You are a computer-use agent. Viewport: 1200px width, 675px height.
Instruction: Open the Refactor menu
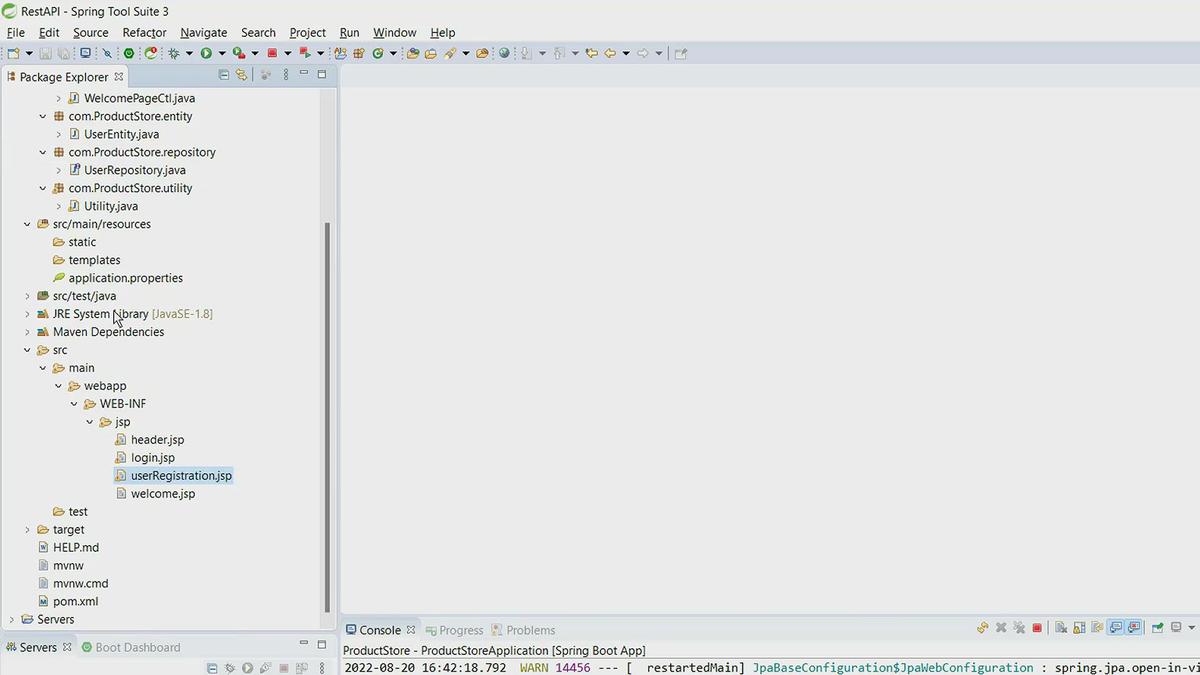click(144, 32)
